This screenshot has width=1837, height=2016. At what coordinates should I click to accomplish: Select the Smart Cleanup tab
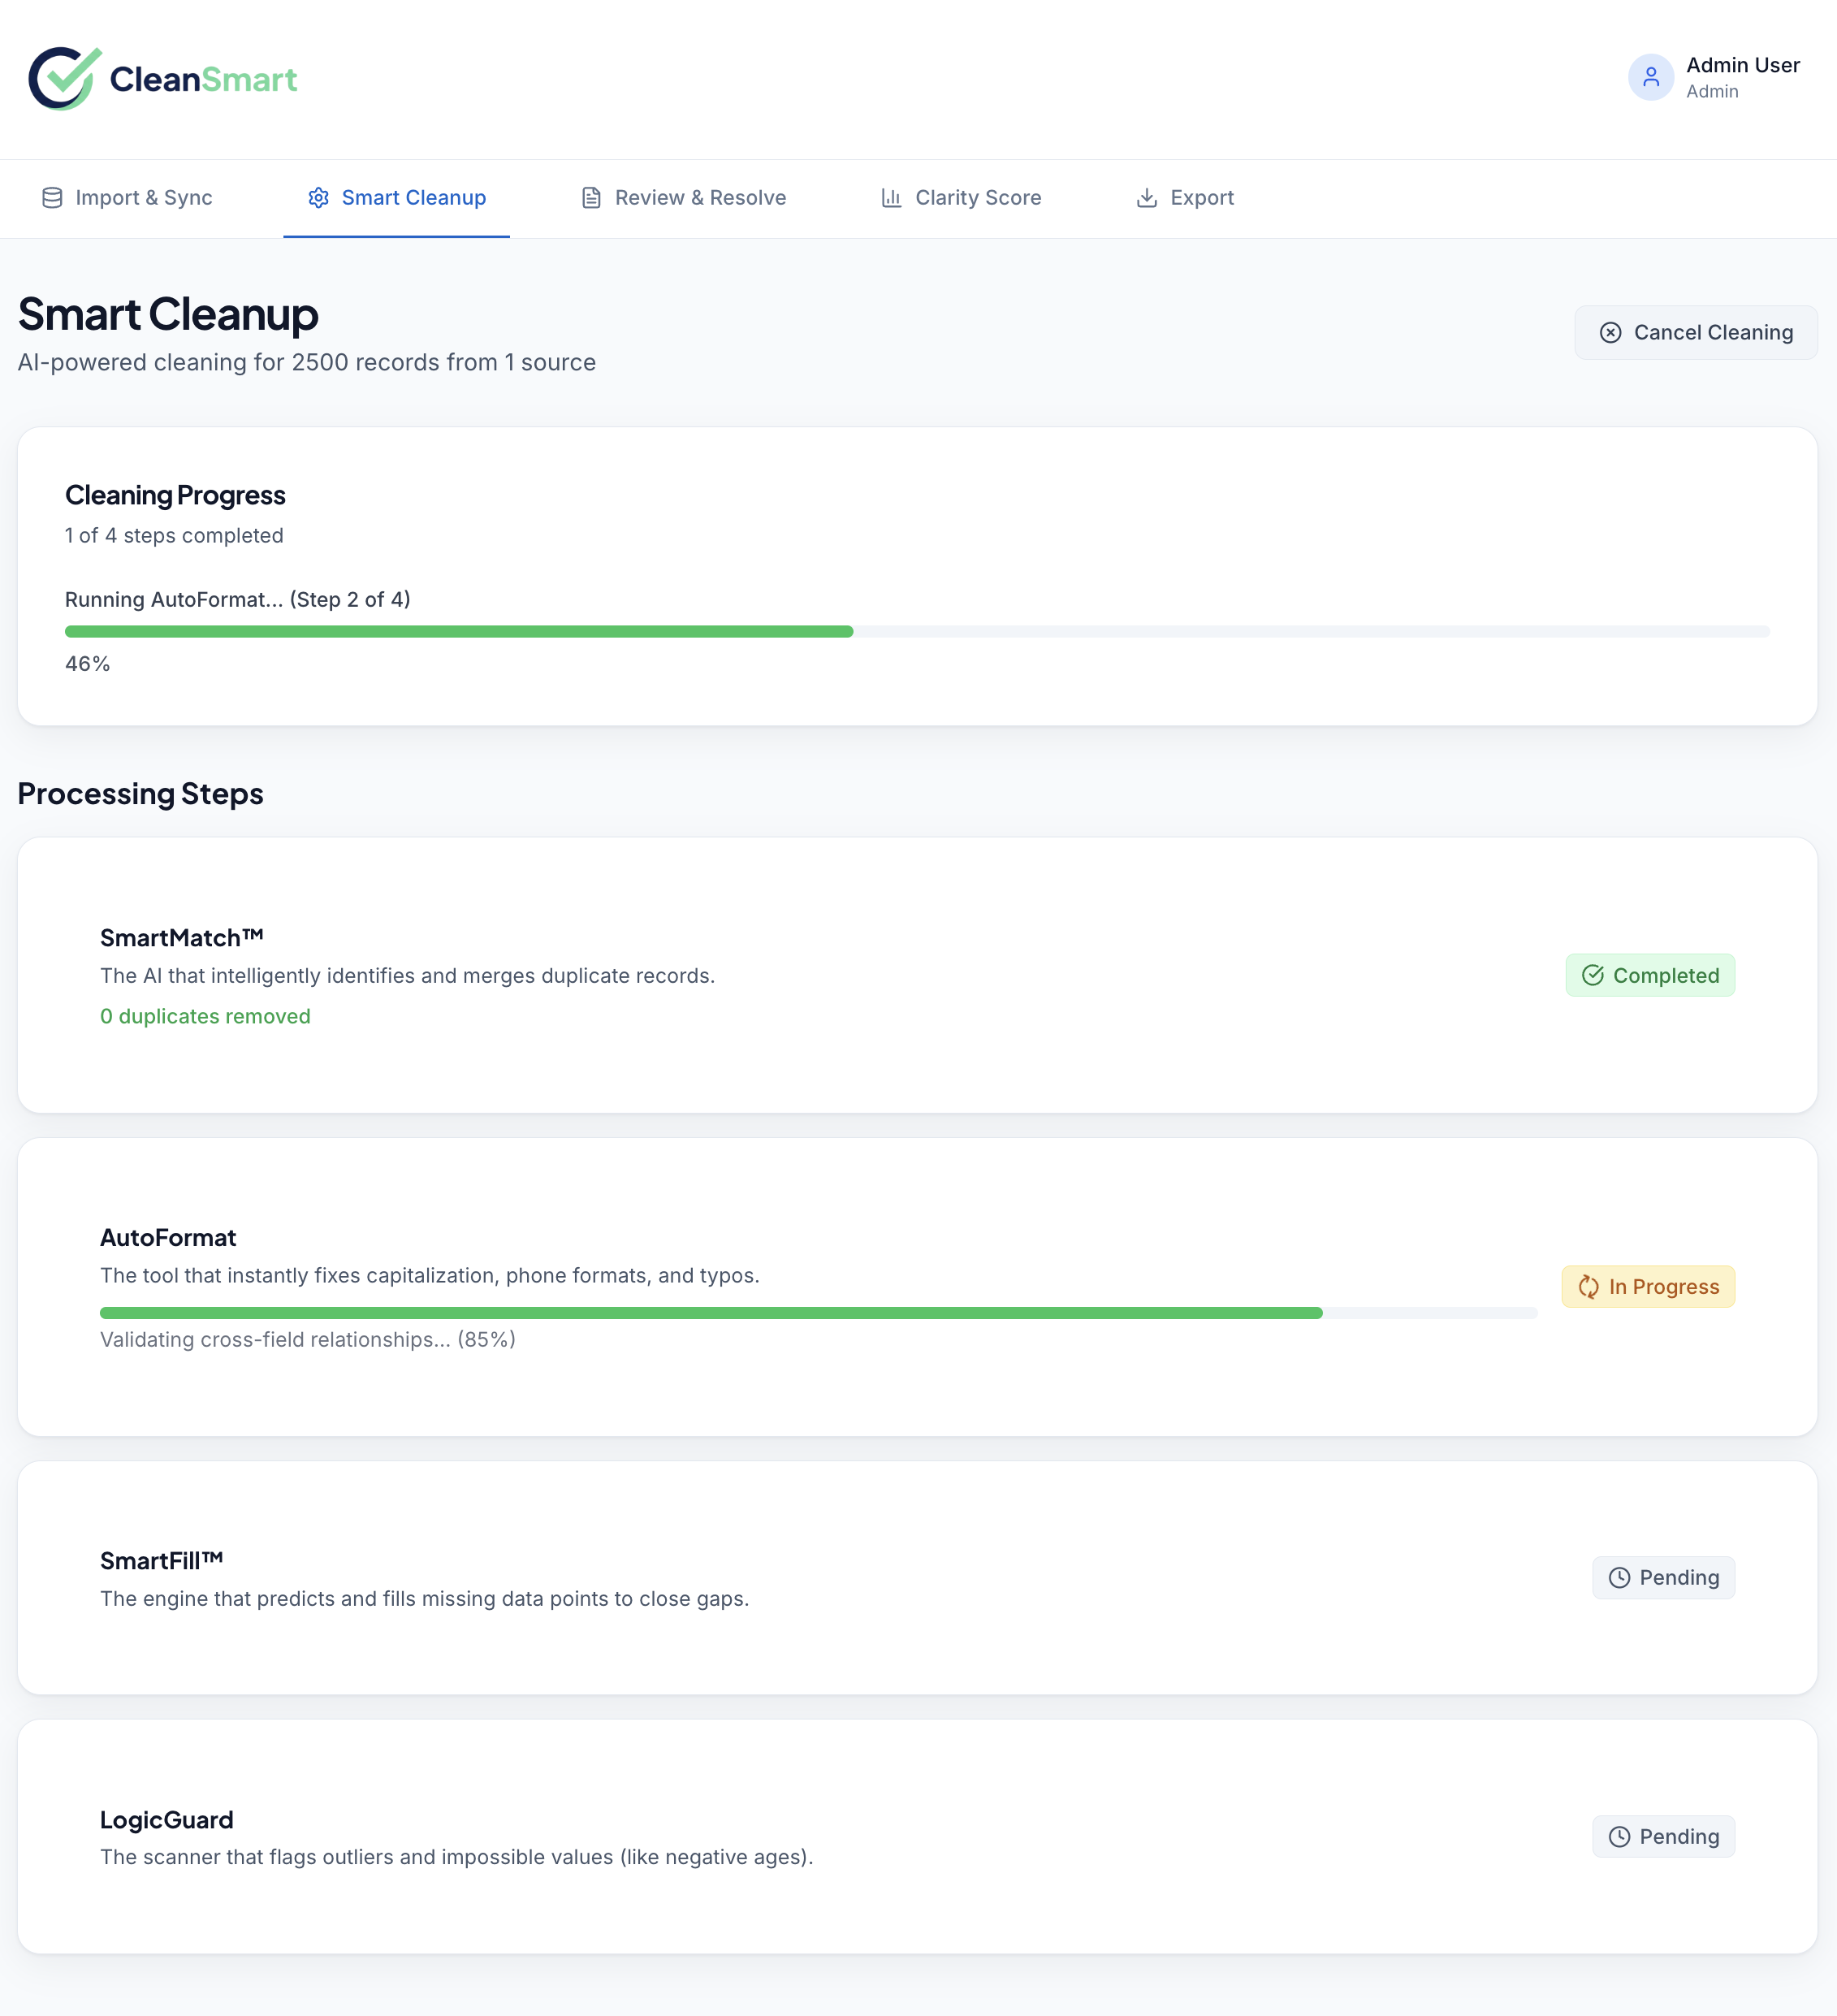point(396,198)
